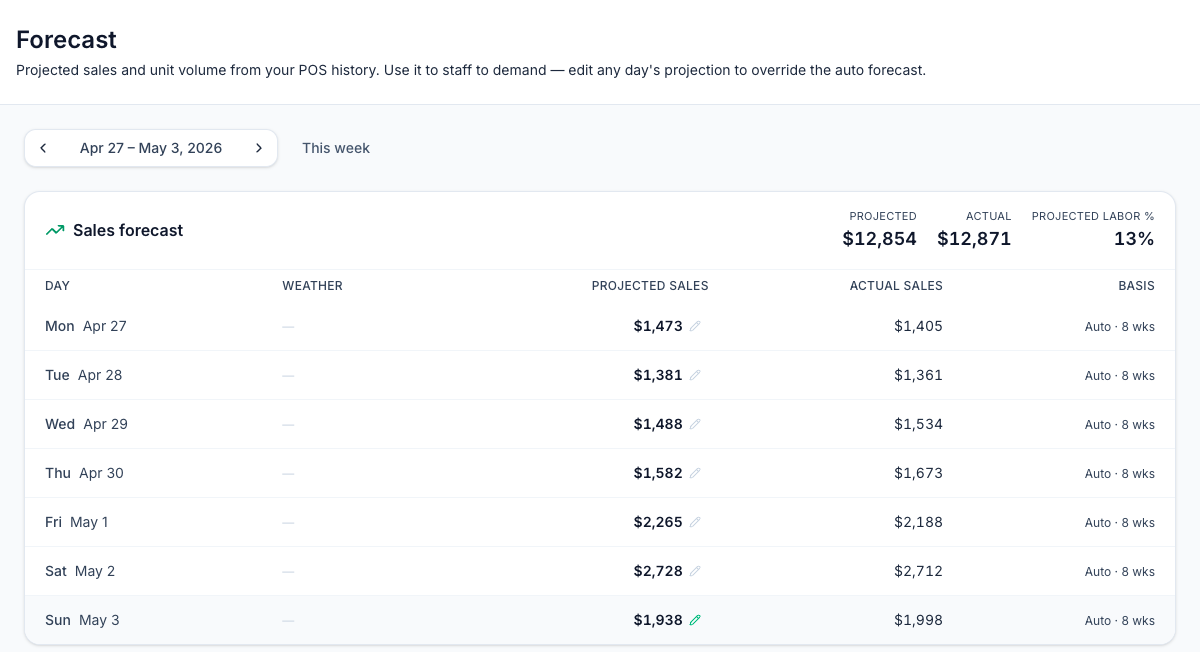Select the Tue Apr 28 day label
The image size is (1200, 652).
tap(83, 375)
